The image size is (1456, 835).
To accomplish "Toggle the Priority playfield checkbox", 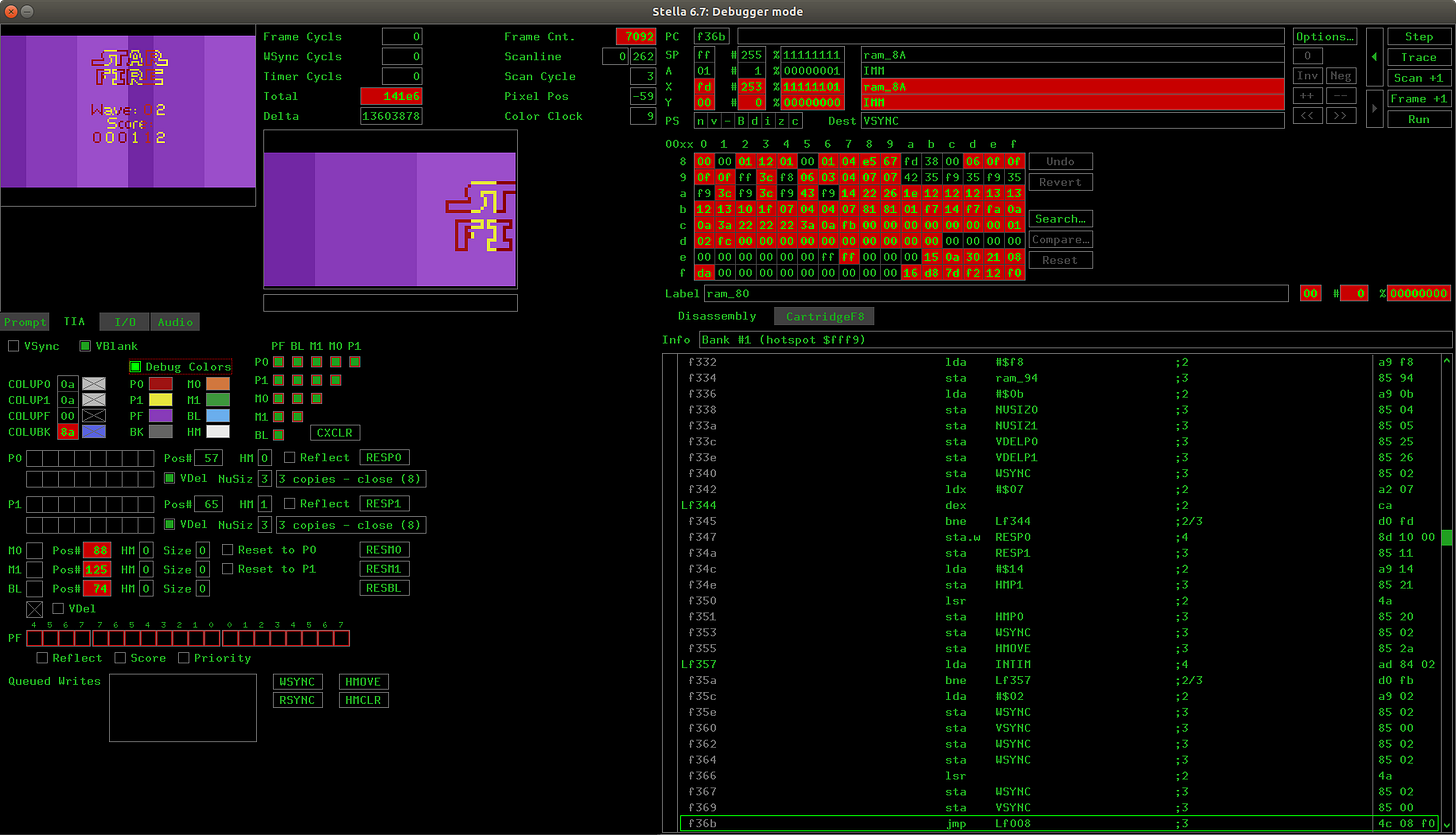I will (184, 658).
